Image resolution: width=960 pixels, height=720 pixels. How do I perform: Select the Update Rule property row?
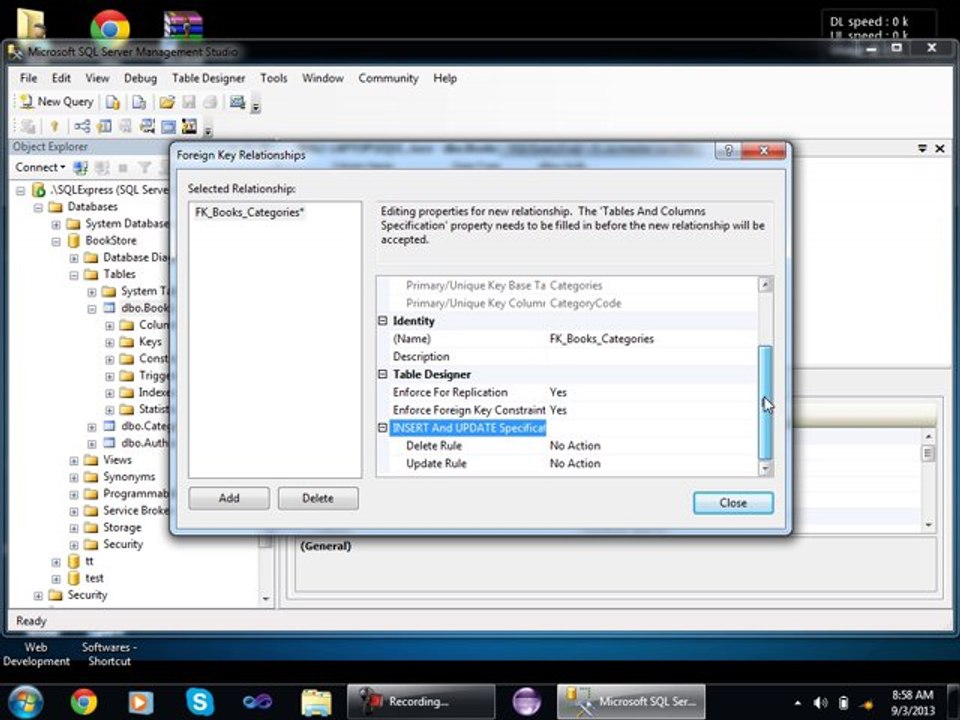pos(568,463)
